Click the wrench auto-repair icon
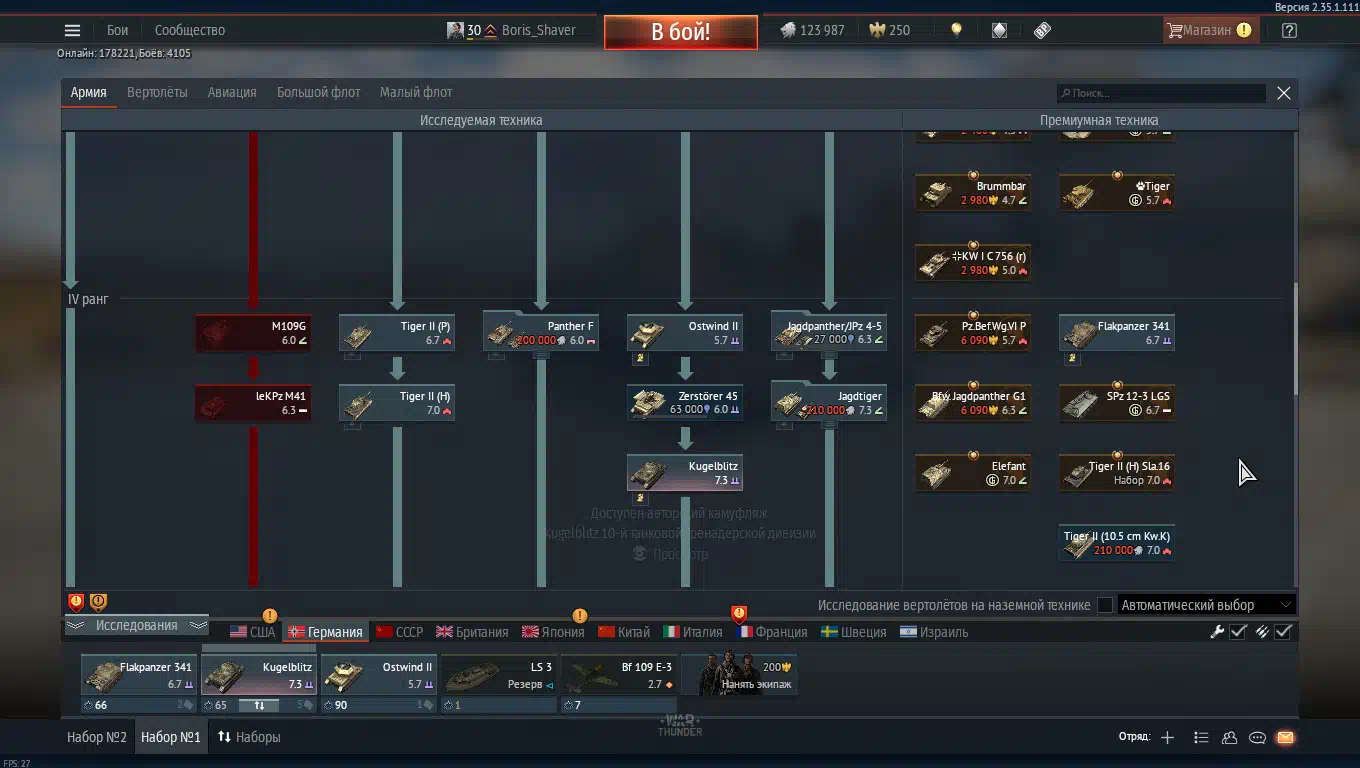This screenshot has width=1360, height=768. click(1217, 631)
